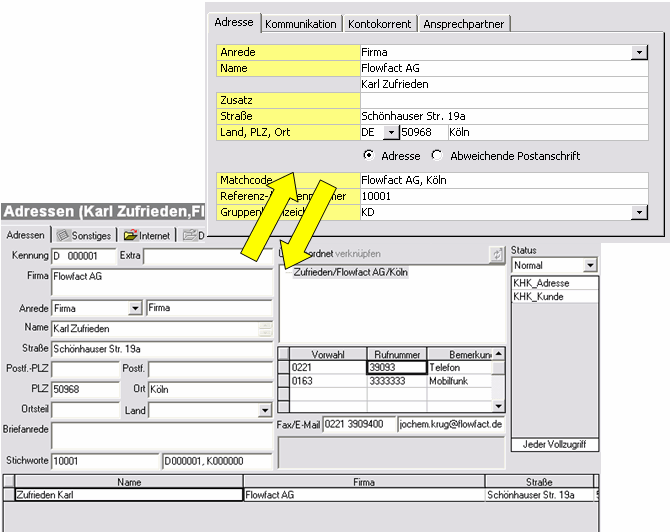Click the empty Ortsteil field
This screenshot has width=670, height=532.
click(85, 410)
